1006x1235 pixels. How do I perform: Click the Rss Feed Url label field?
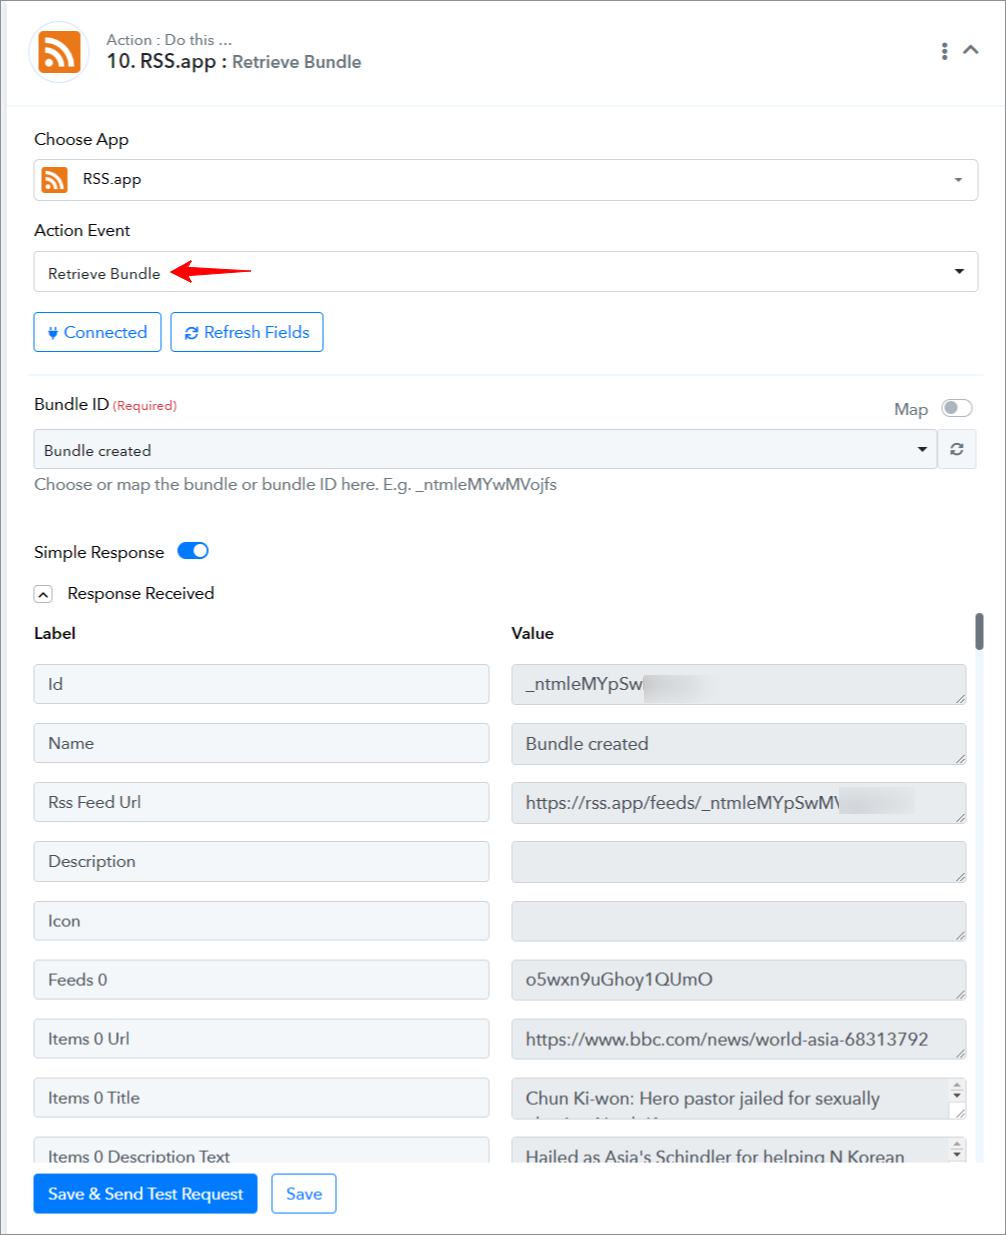click(261, 802)
